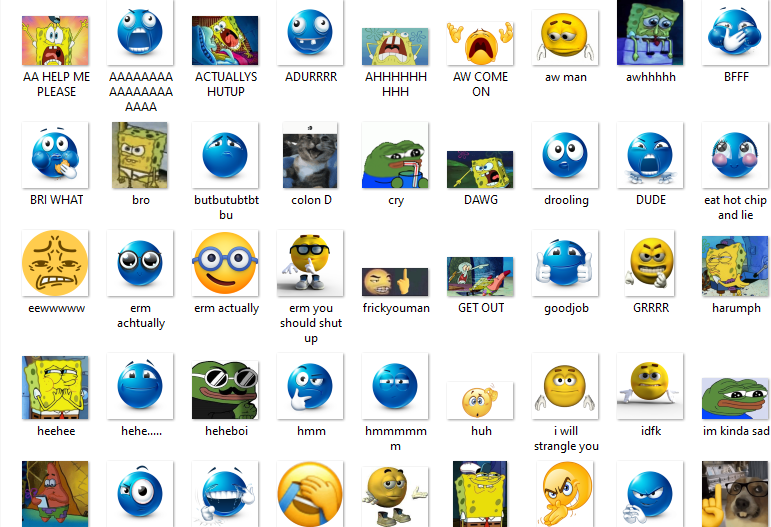The width and height of the screenshot is (771, 527).
Task: Click the 'erm you should shut up' emoji
Action: pos(310,264)
